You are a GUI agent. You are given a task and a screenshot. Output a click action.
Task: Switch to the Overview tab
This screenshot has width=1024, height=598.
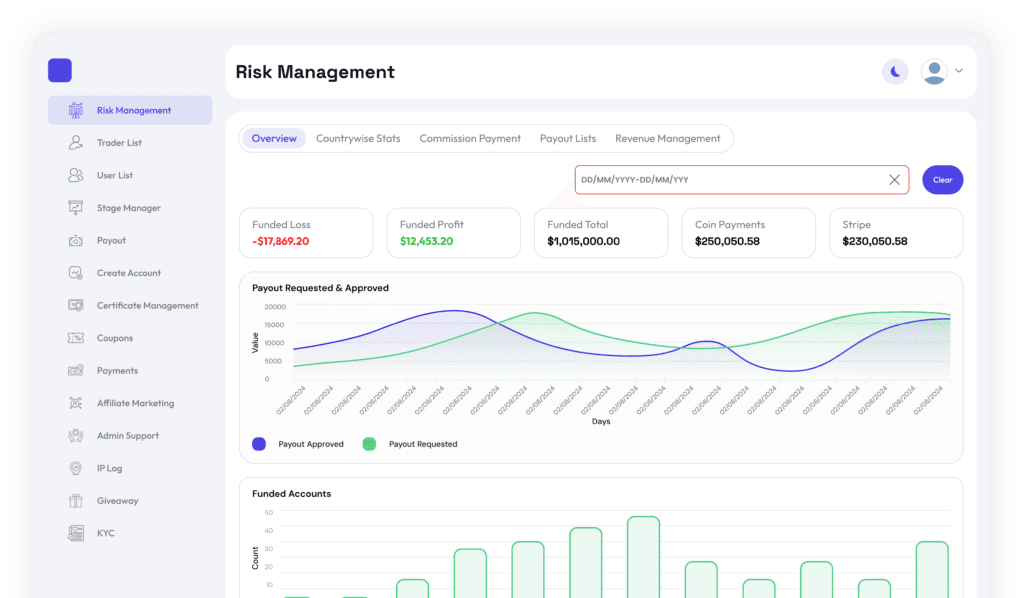click(274, 138)
